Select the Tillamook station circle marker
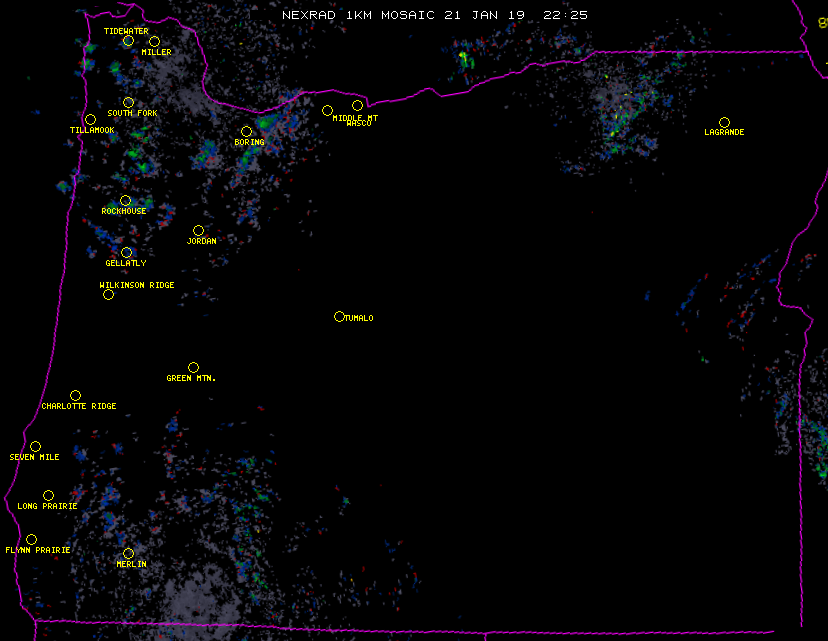Screen dimensions: 828x641 coord(90,120)
